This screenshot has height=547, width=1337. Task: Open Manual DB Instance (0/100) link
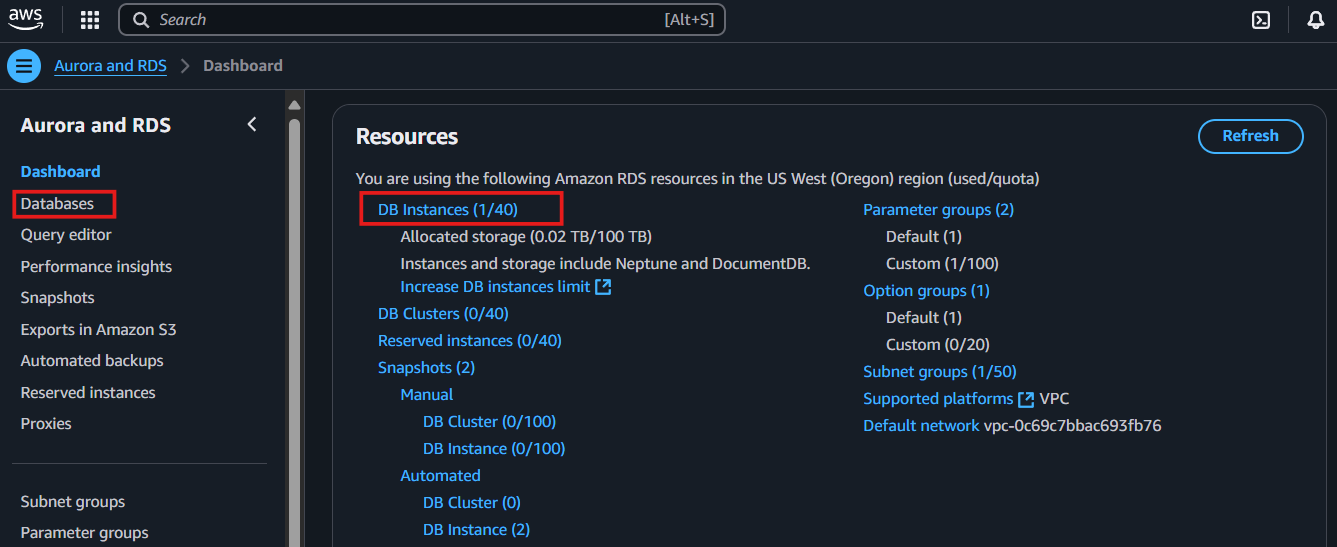coord(494,449)
